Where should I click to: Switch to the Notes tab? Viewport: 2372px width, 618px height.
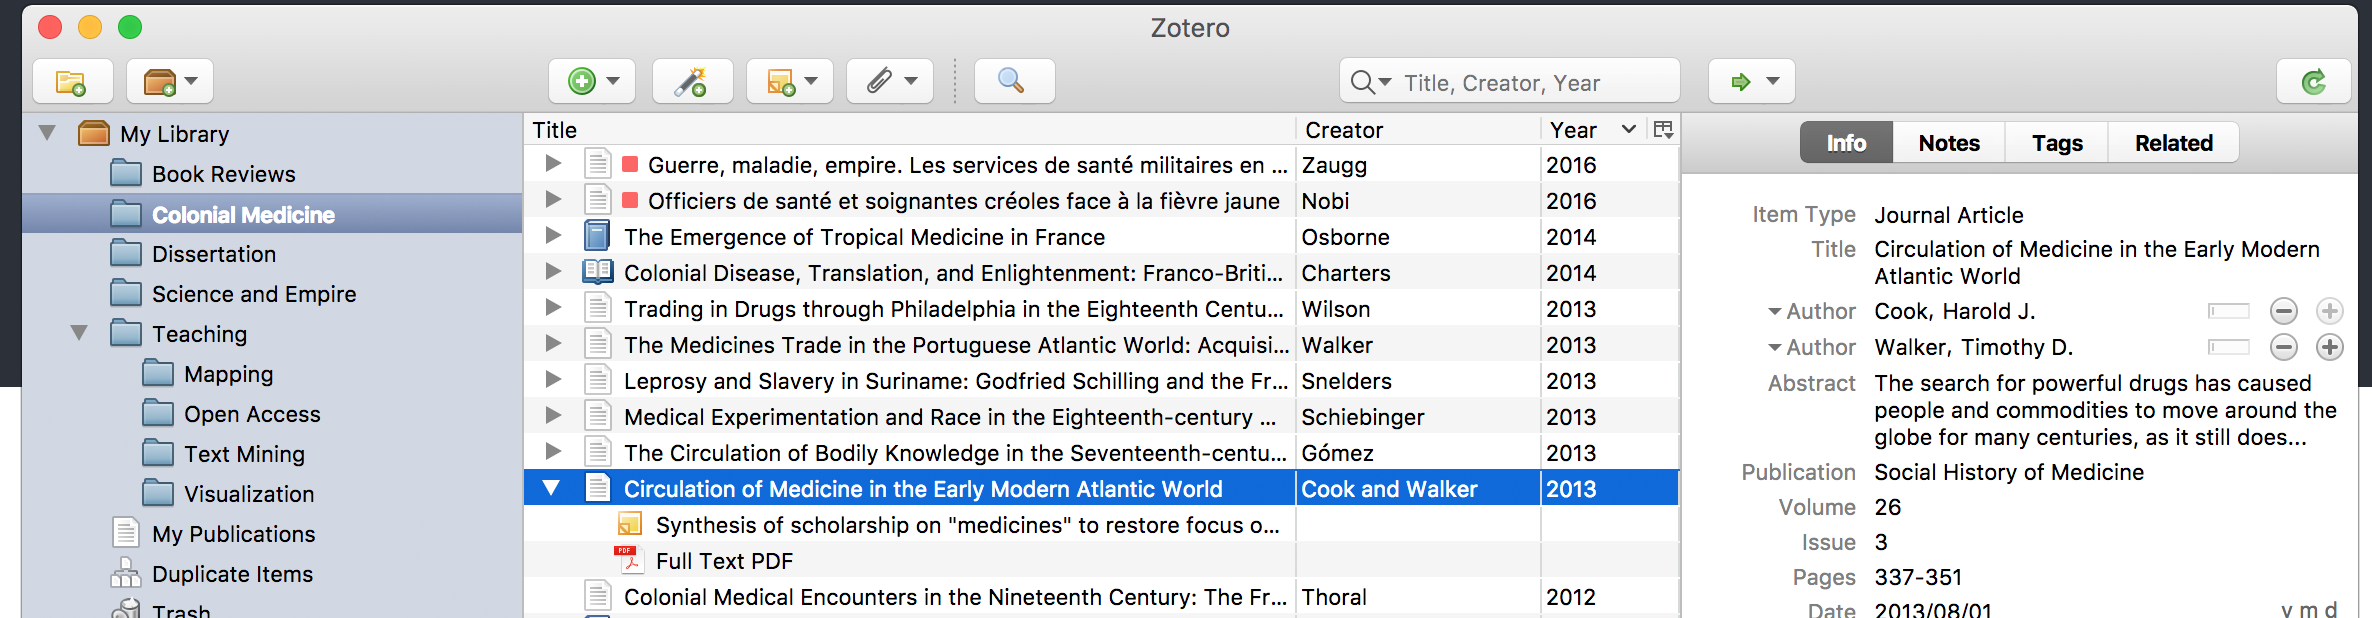tap(1949, 143)
